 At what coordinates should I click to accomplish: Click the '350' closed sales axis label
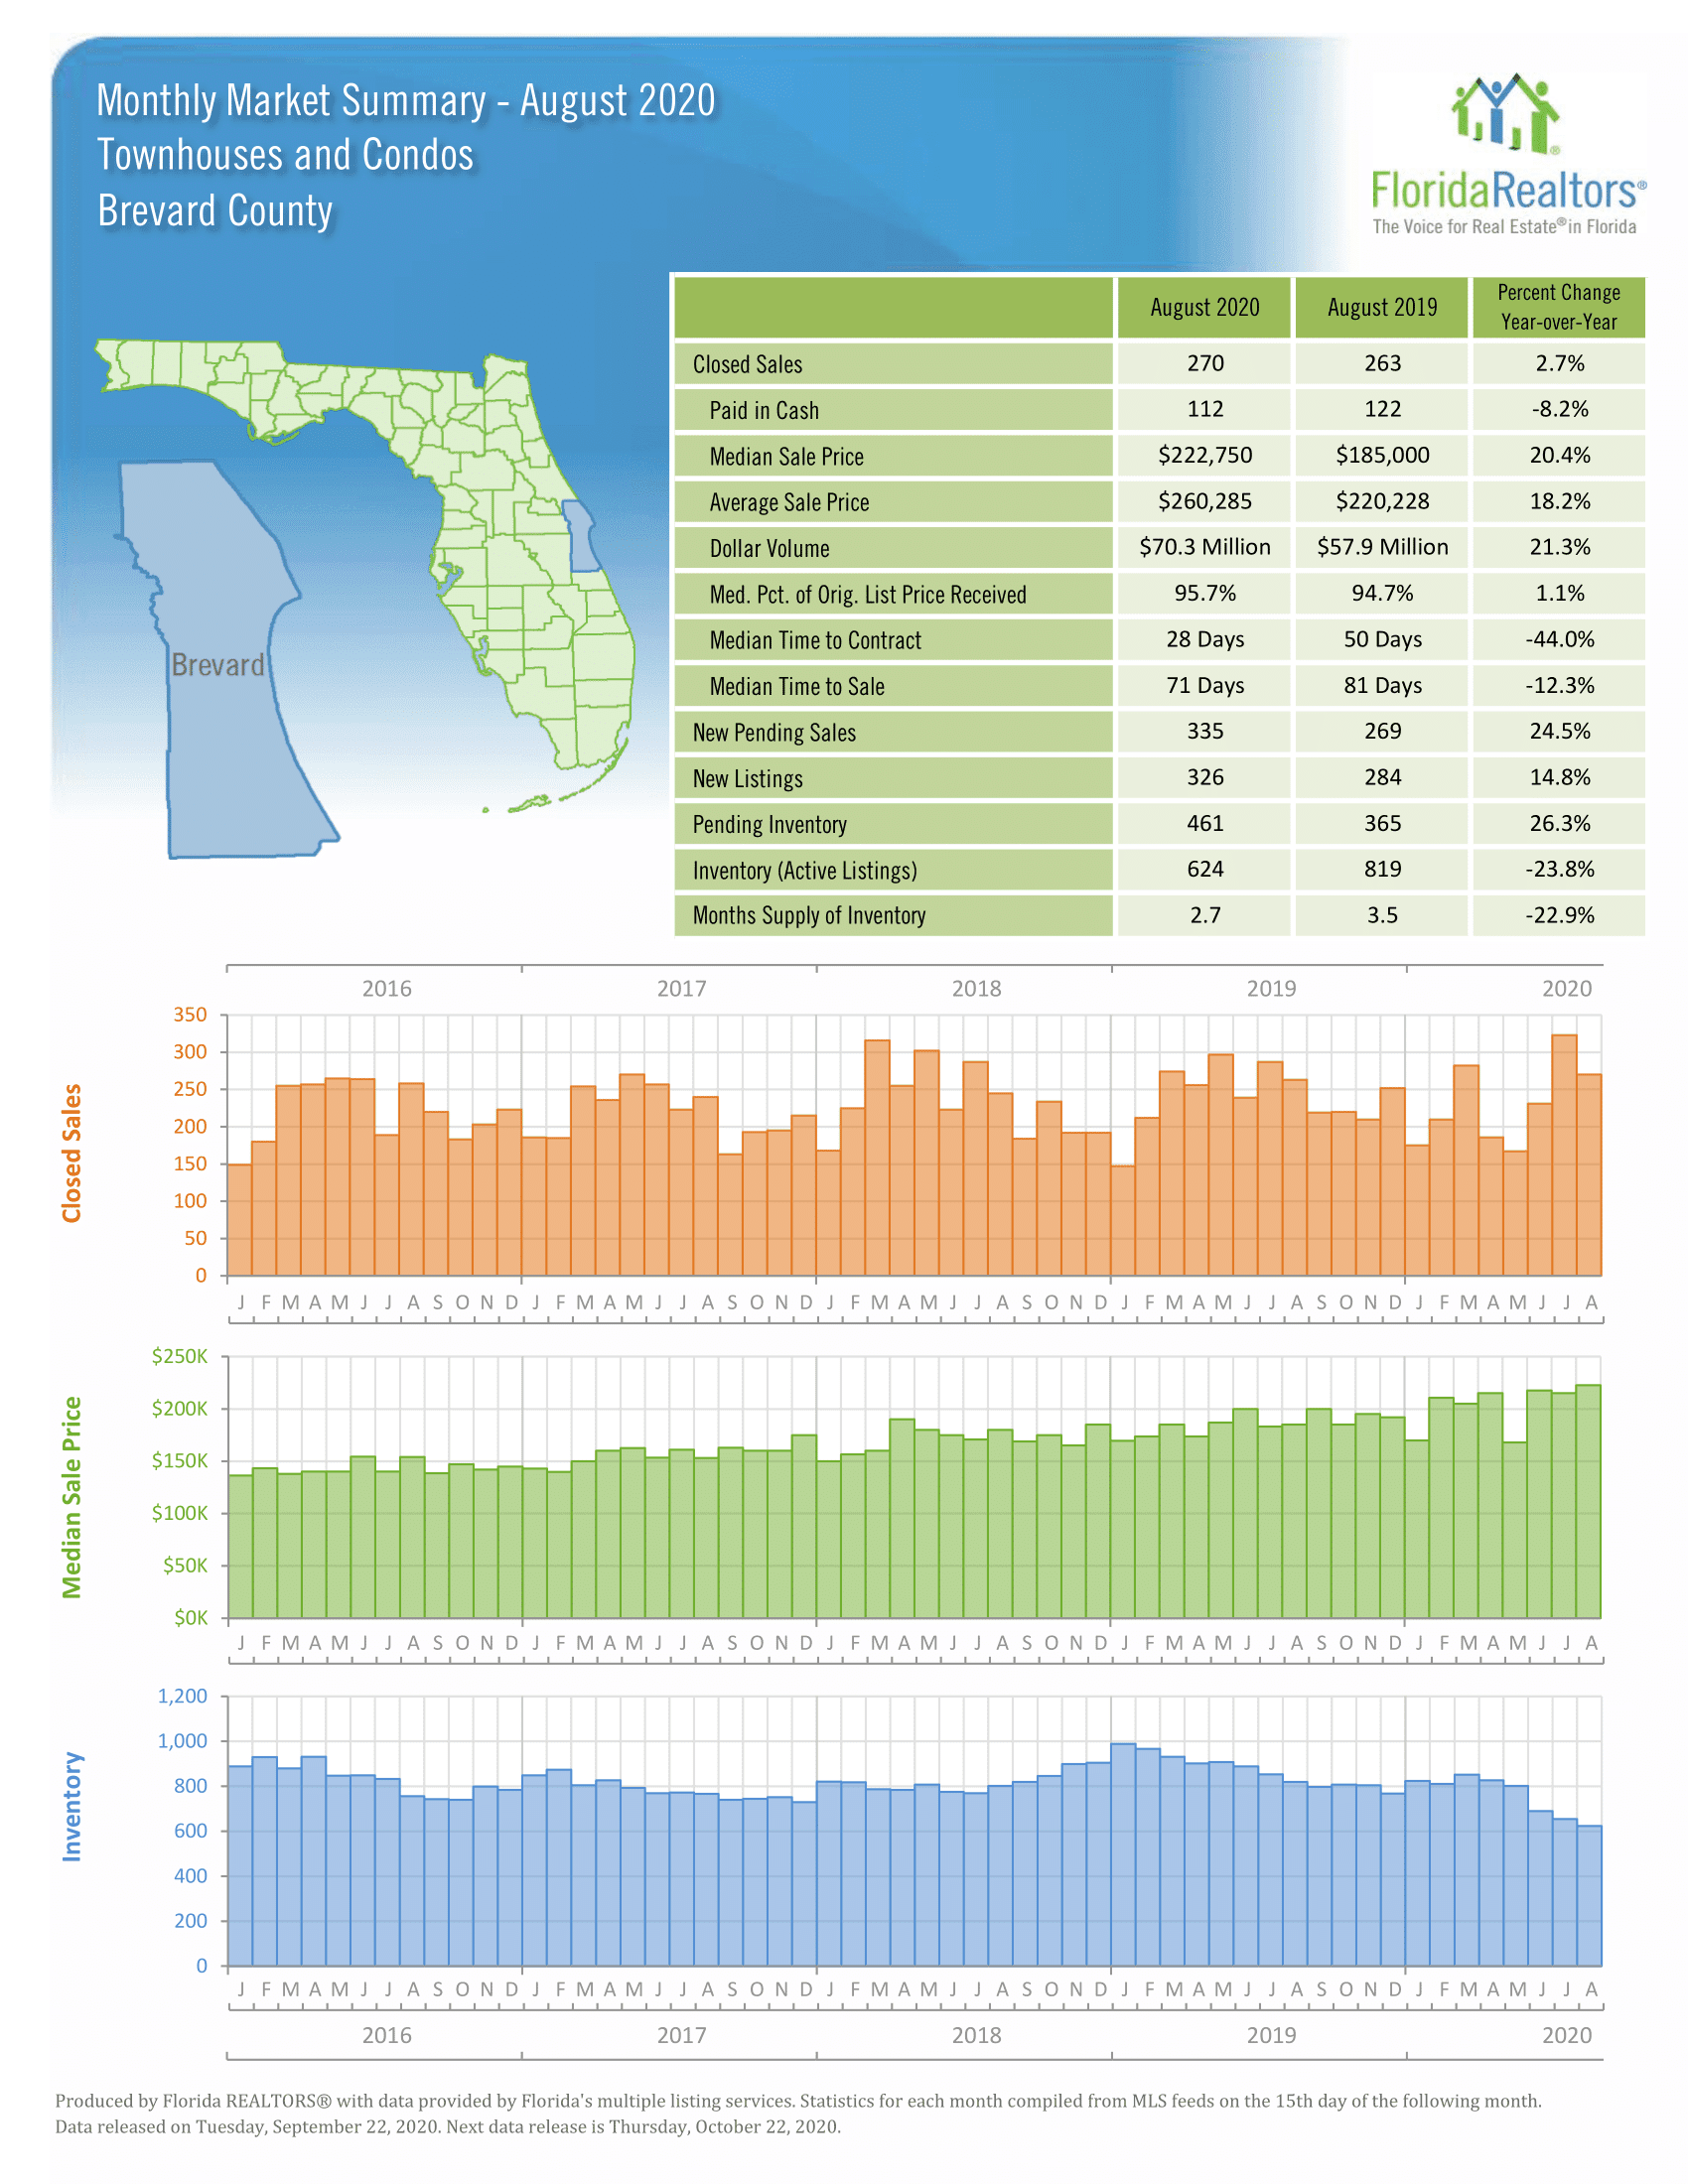coord(190,1015)
